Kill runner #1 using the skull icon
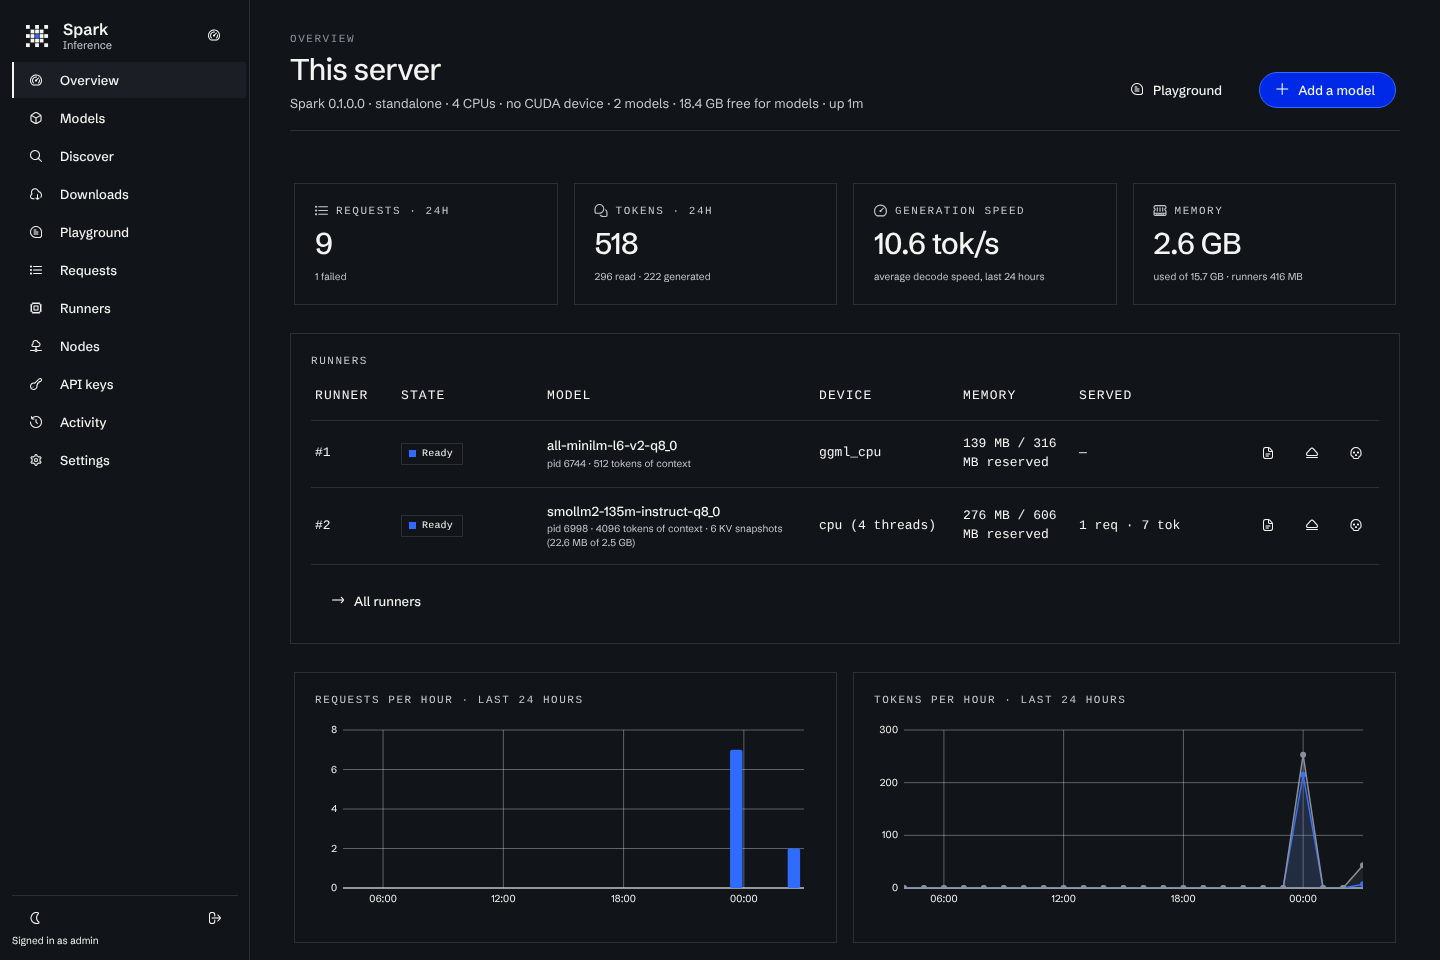The height and width of the screenshot is (960, 1440). (x=1356, y=453)
